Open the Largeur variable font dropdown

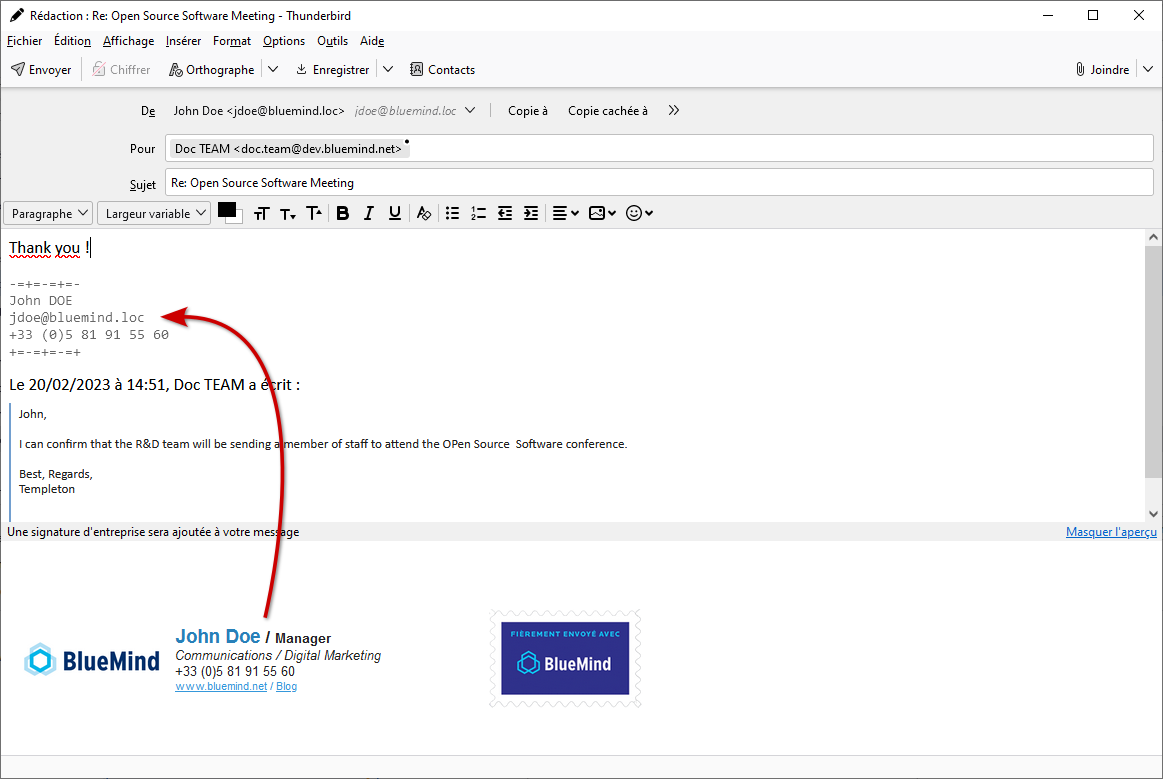[x=154, y=214]
